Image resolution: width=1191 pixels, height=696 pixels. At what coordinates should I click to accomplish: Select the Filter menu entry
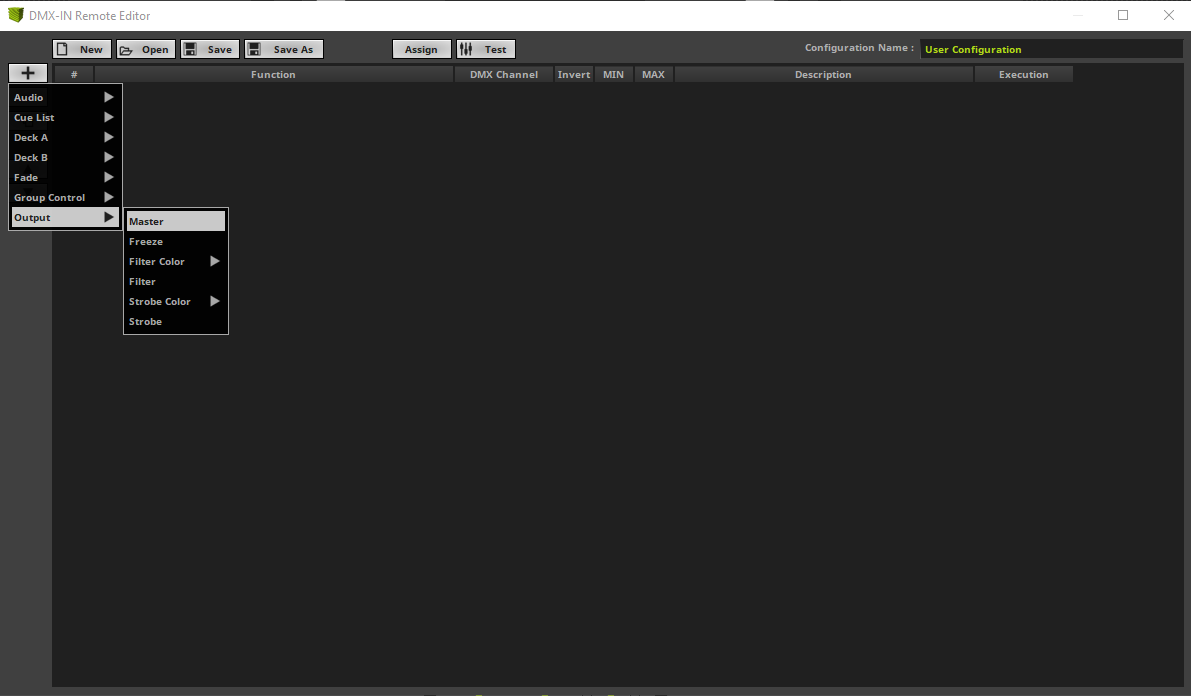pos(175,281)
